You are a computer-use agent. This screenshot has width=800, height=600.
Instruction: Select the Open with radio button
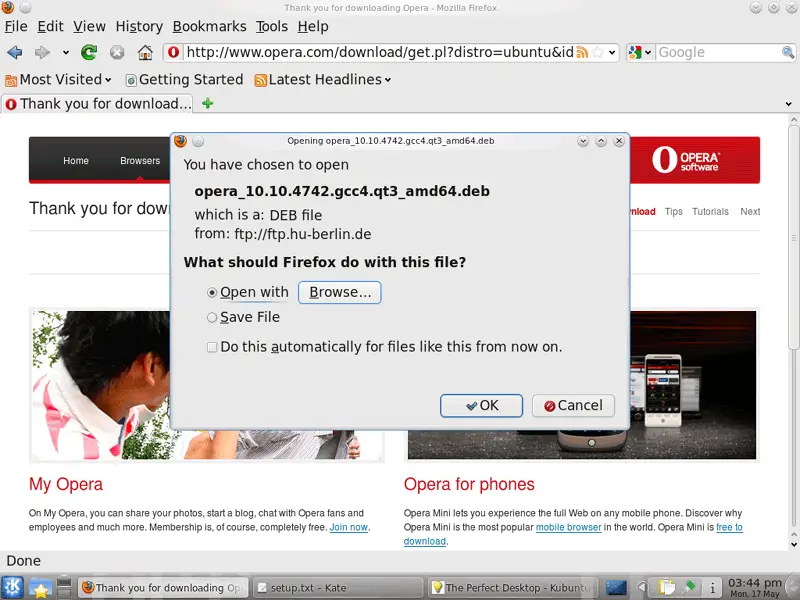[212, 293]
